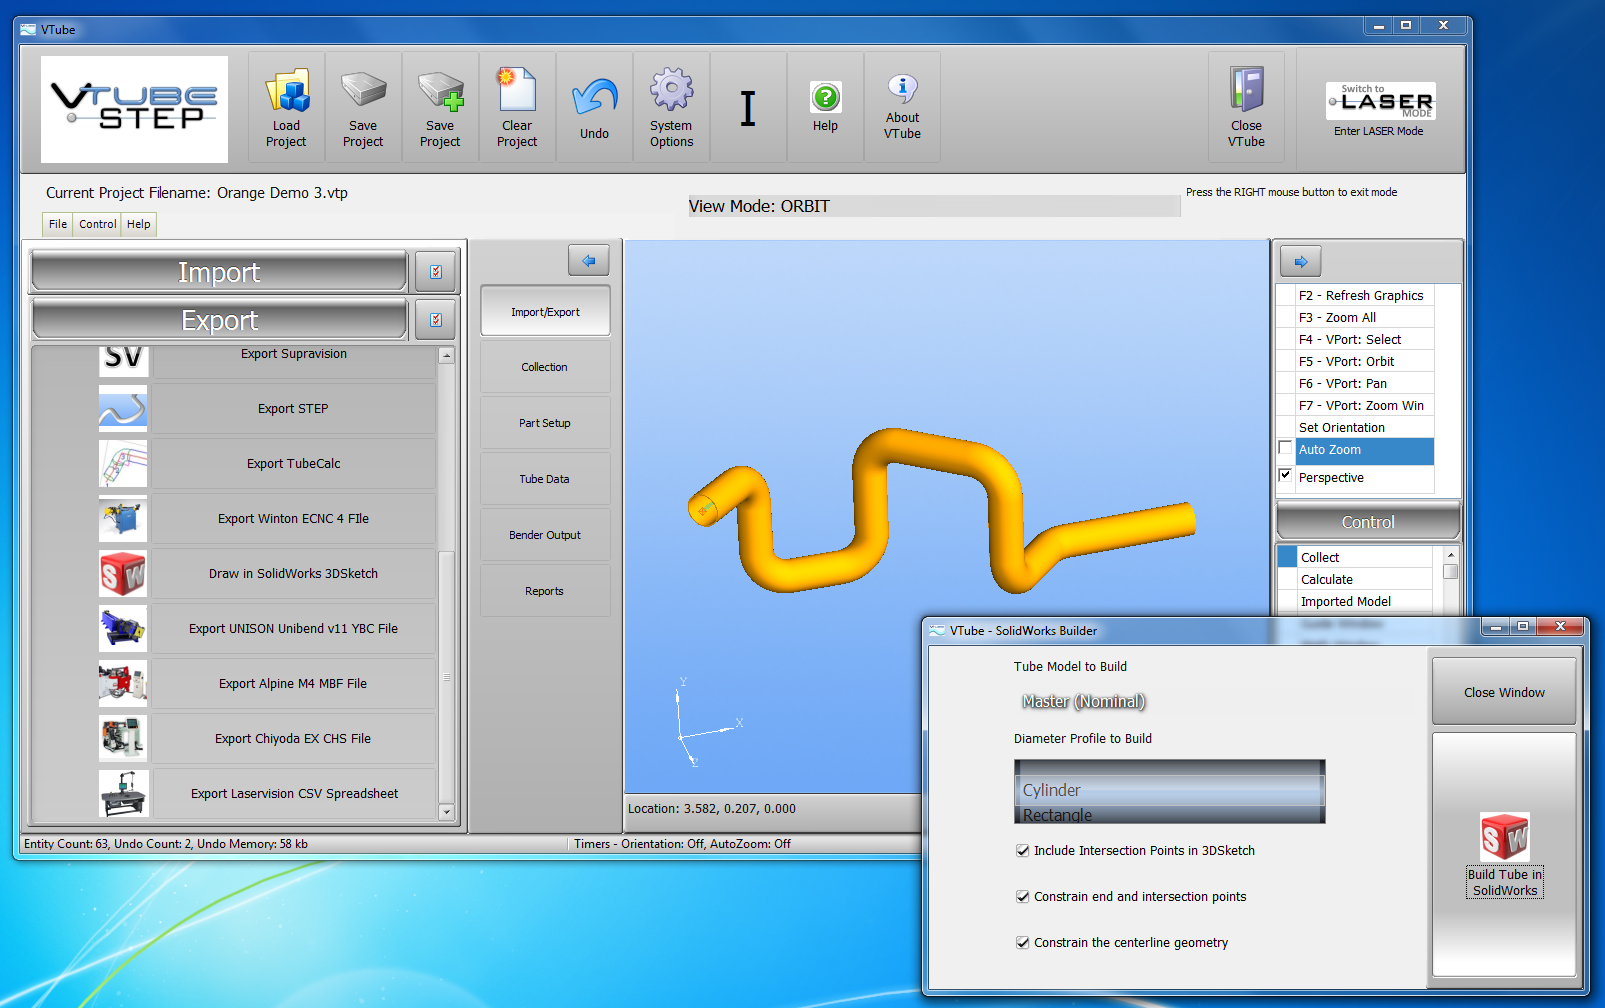The width and height of the screenshot is (1605, 1008).
Task: Select Imported Model in Control list
Action: tap(1365, 601)
